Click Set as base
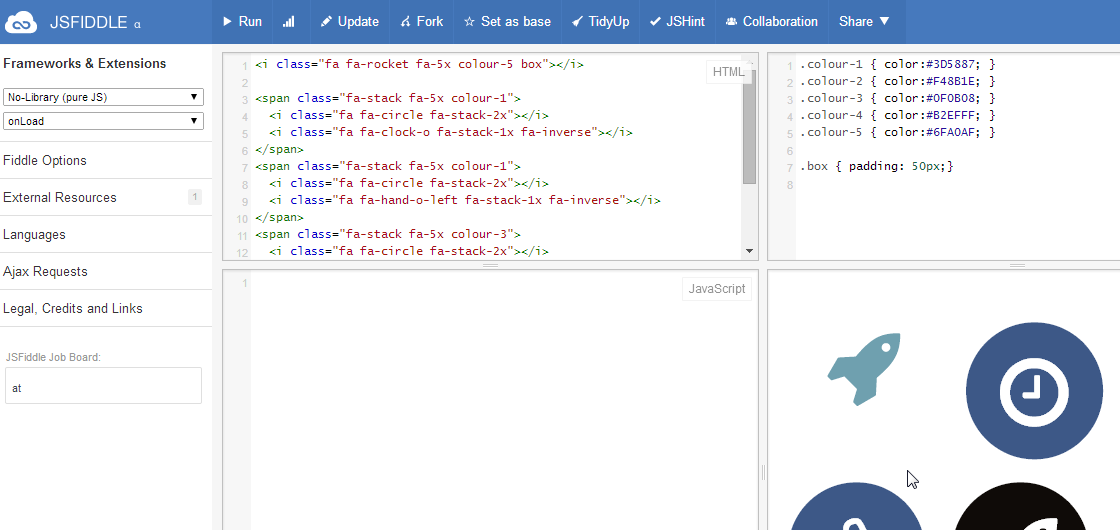 point(507,21)
